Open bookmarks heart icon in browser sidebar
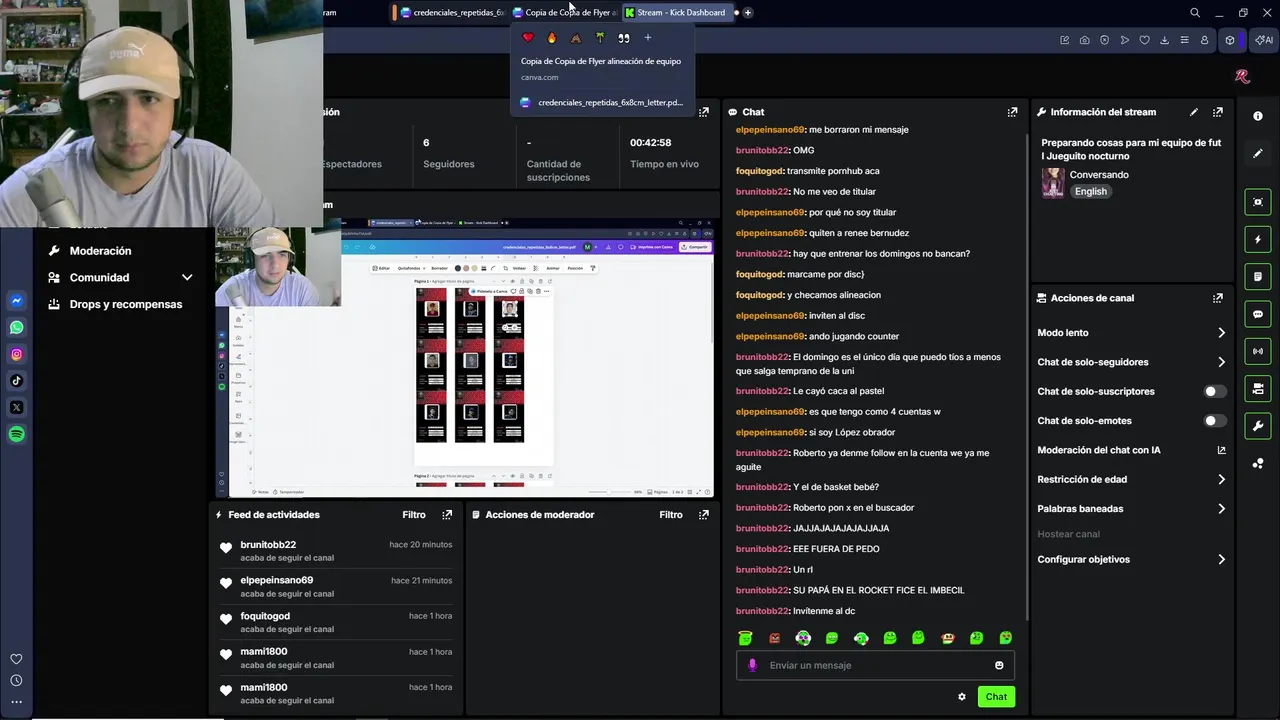Image resolution: width=1280 pixels, height=720 pixels. click(16, 659)
